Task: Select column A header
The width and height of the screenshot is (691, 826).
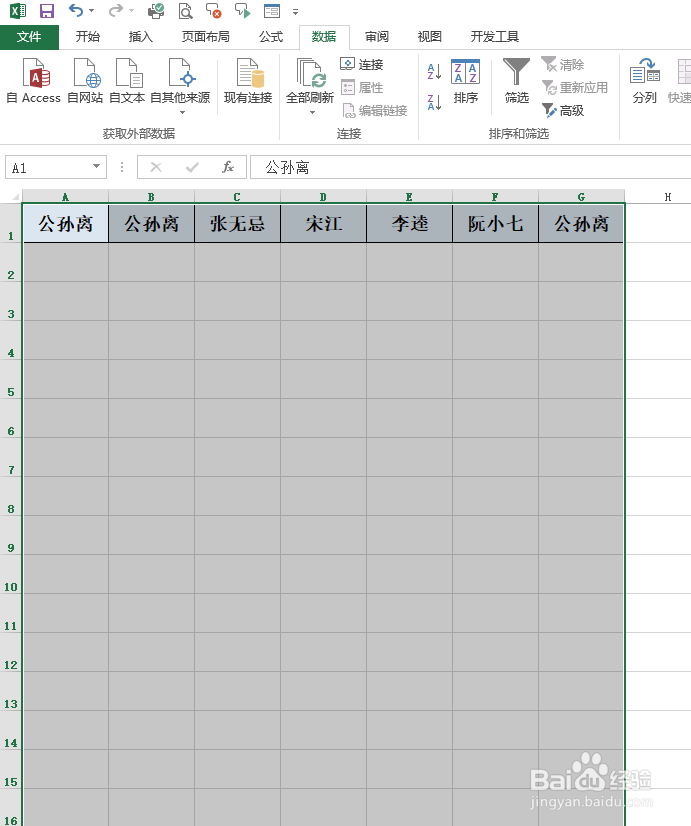Action: click(65, 196)
